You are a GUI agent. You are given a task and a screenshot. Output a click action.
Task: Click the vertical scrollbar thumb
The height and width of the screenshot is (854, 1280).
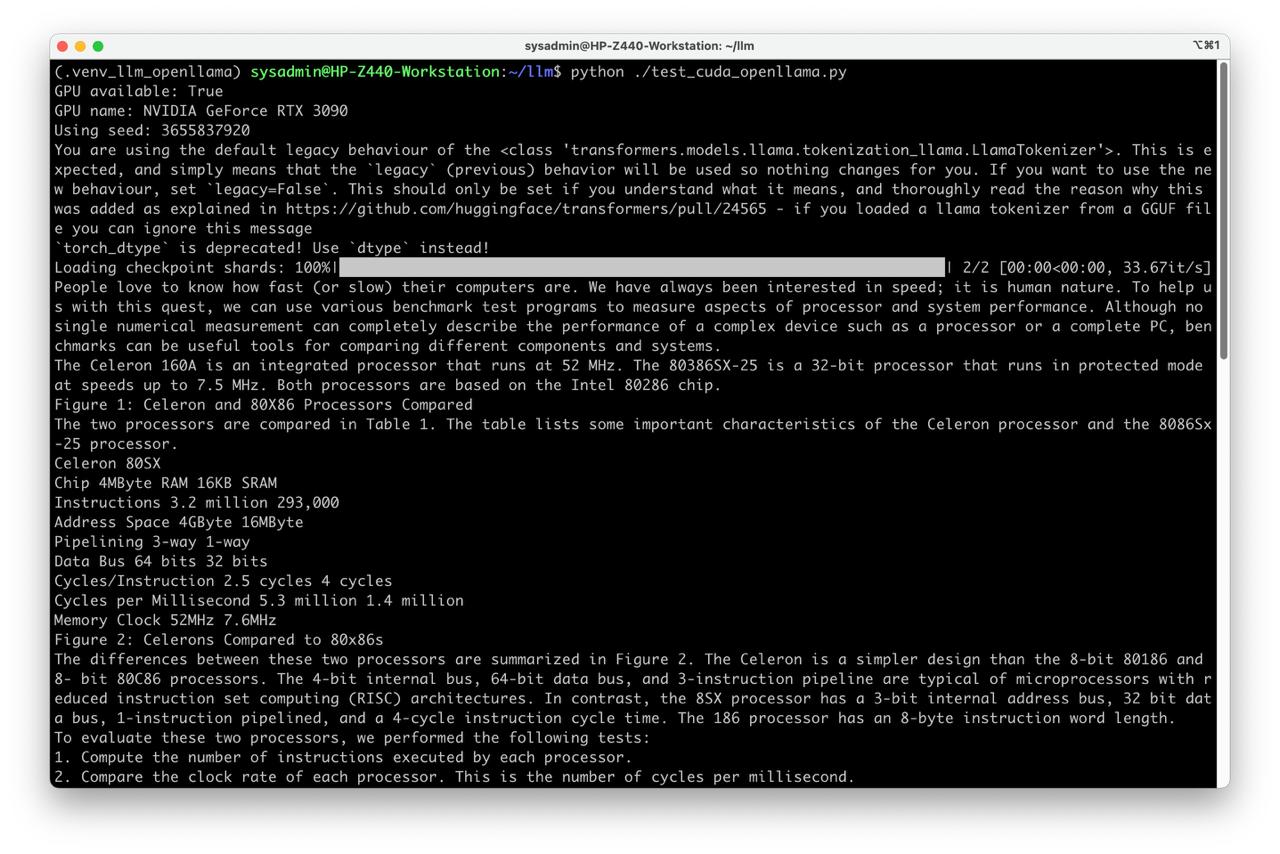point(1222,210)
